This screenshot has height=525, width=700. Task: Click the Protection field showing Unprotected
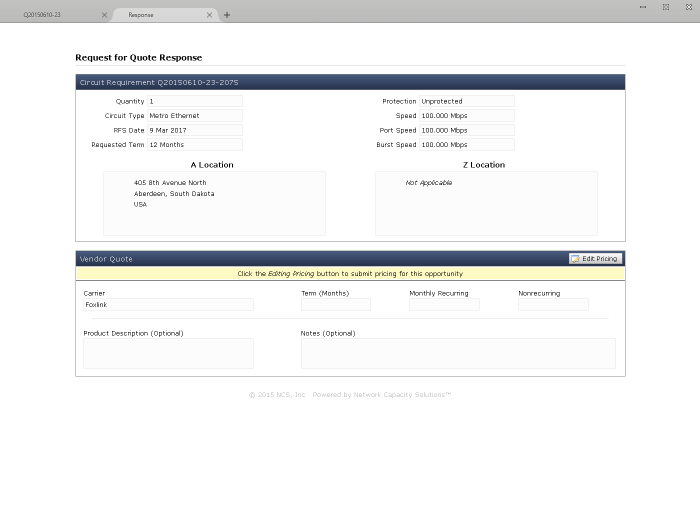click(466, 102)
